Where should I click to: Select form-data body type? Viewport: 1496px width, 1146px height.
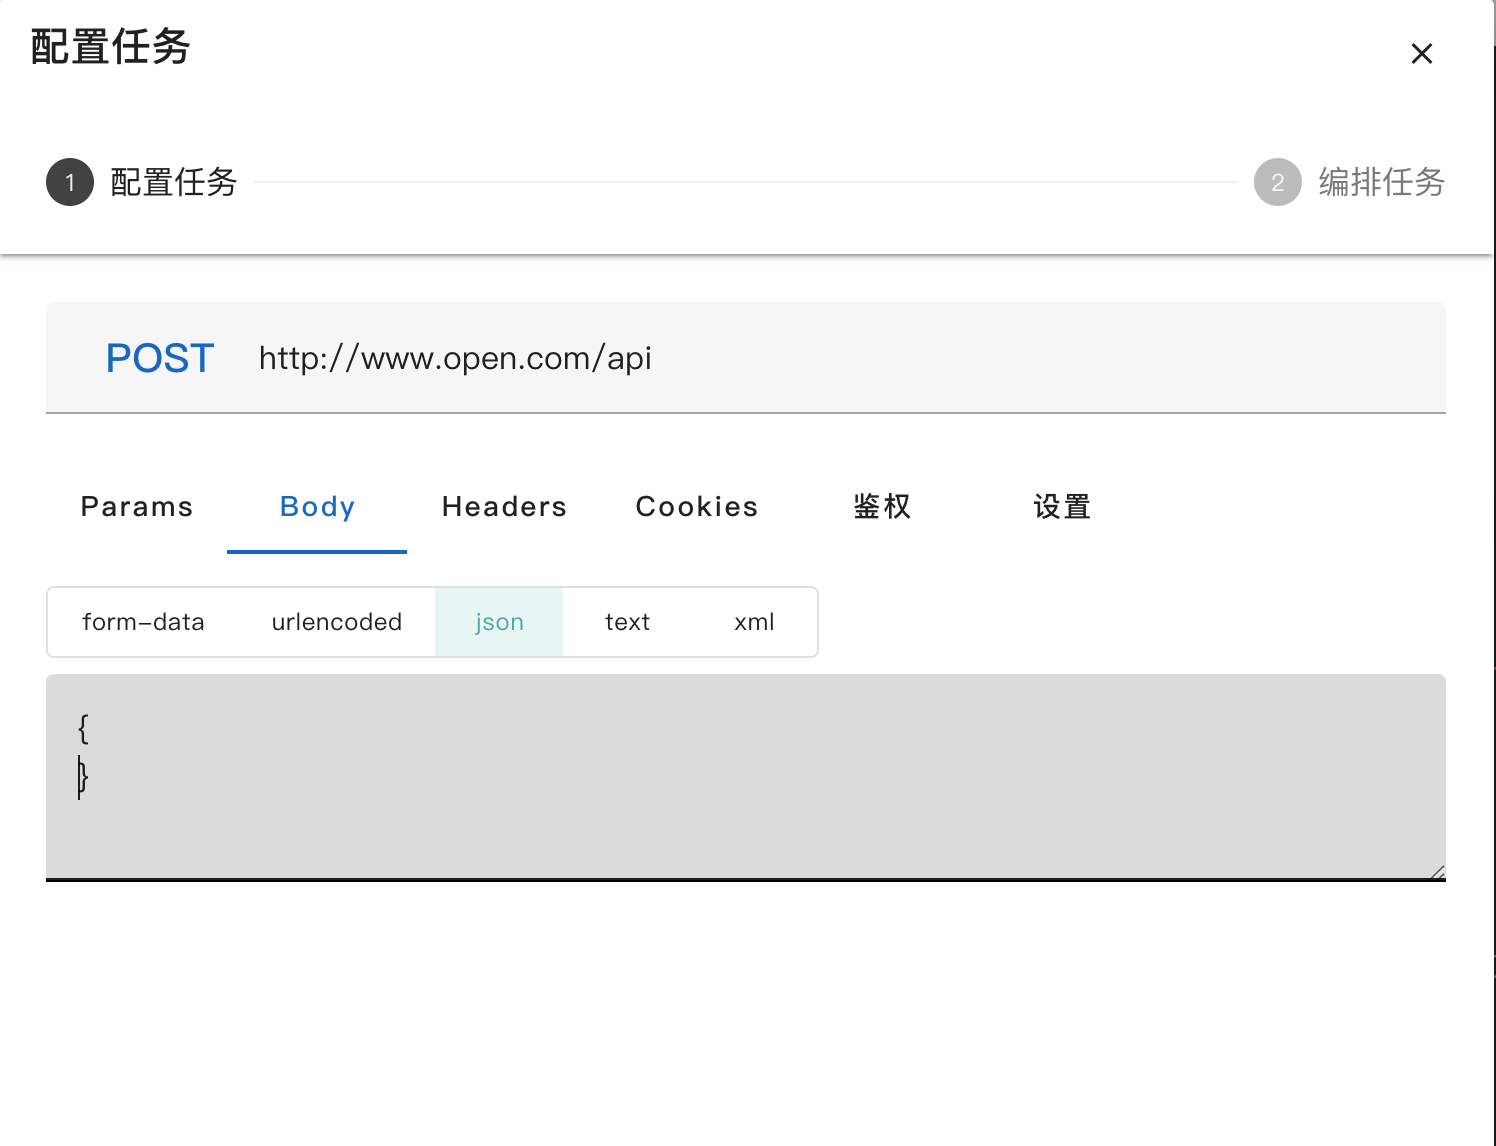pos(143,622)
